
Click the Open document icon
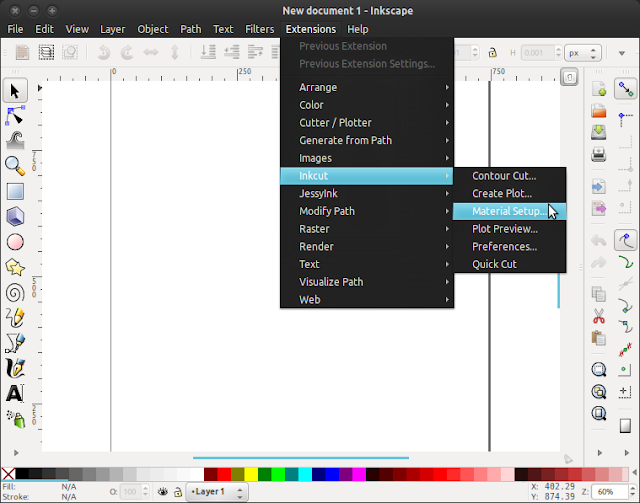click(x=599, y=111)
